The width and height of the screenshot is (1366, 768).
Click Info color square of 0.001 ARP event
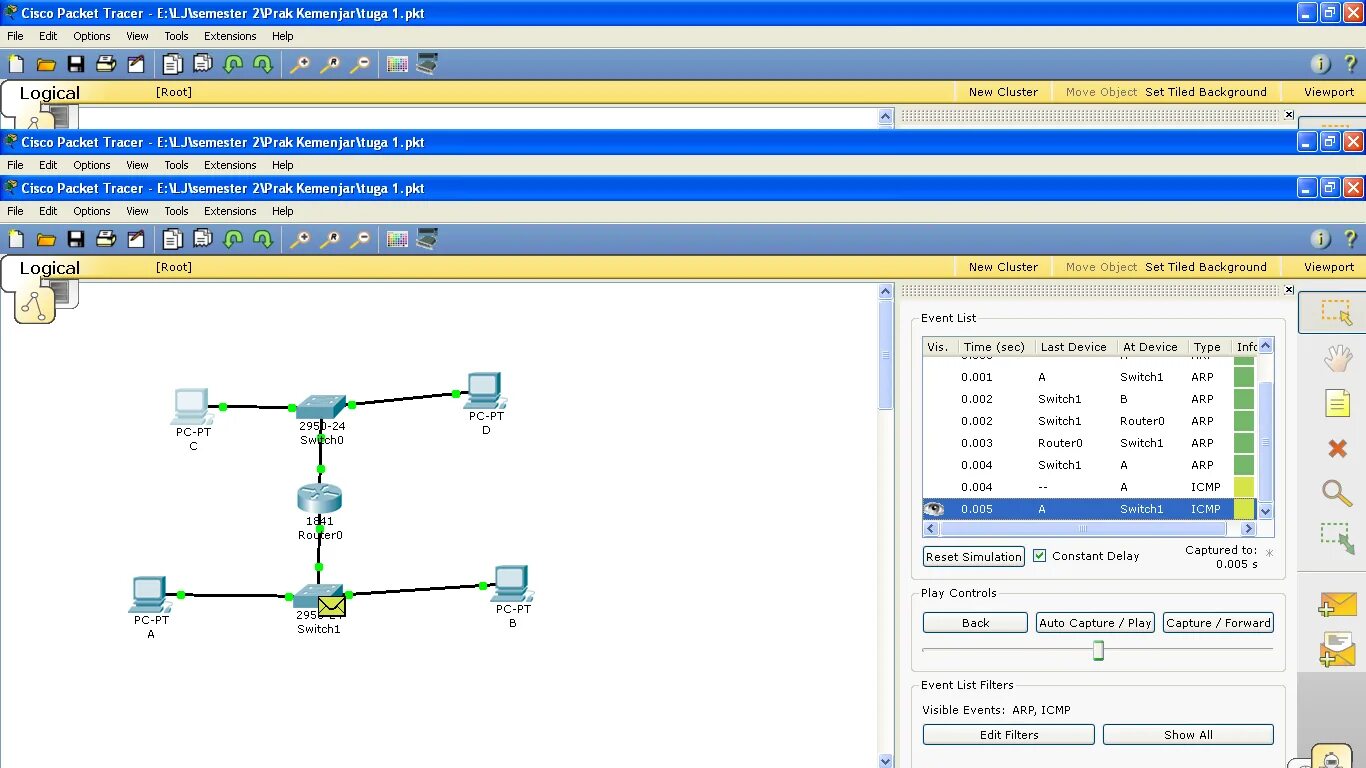(x=1244, y=377)
